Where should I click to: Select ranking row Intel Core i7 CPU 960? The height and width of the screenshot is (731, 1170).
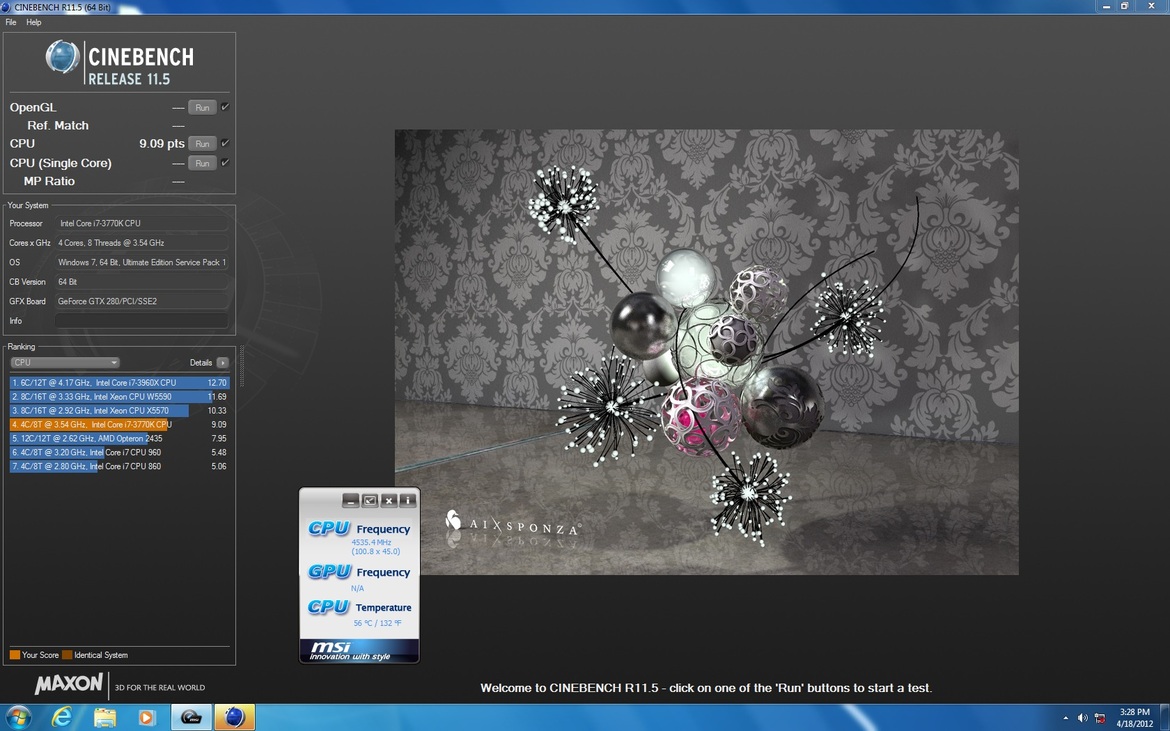(x=119, y=452)
